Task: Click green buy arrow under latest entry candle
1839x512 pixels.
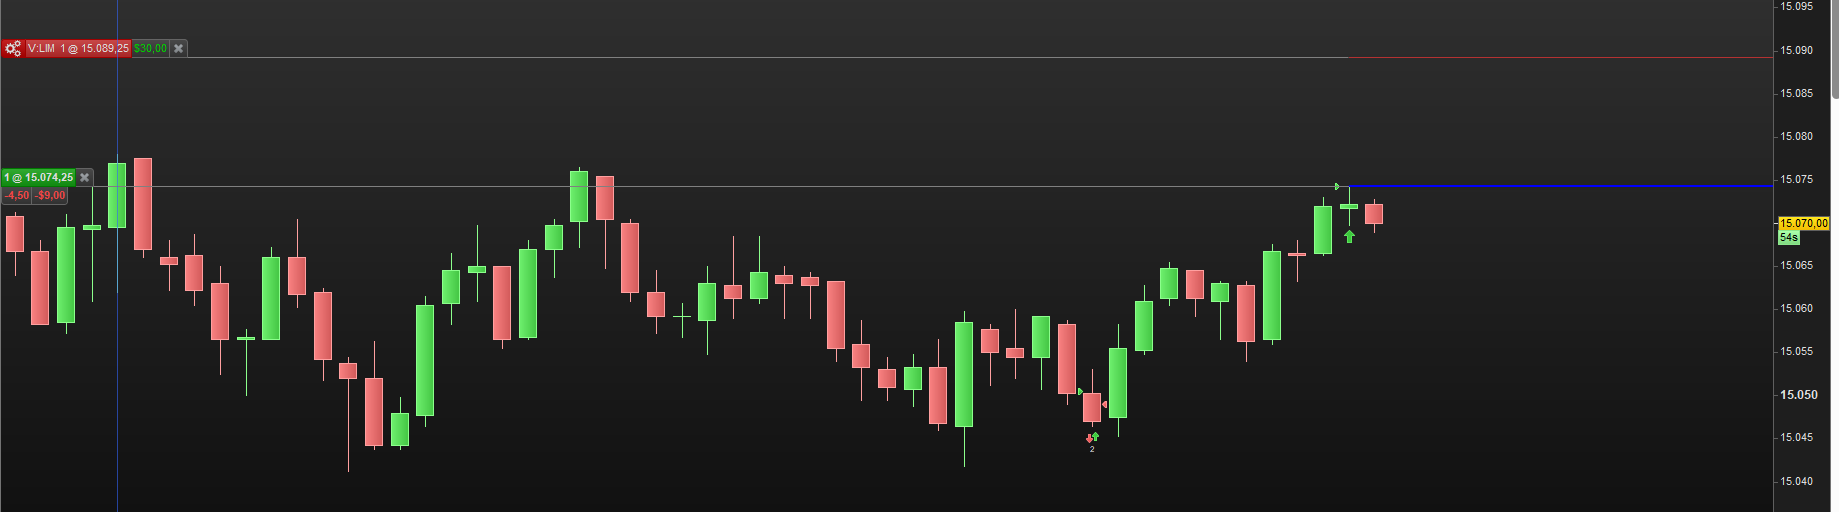Action: (1349, 237)
